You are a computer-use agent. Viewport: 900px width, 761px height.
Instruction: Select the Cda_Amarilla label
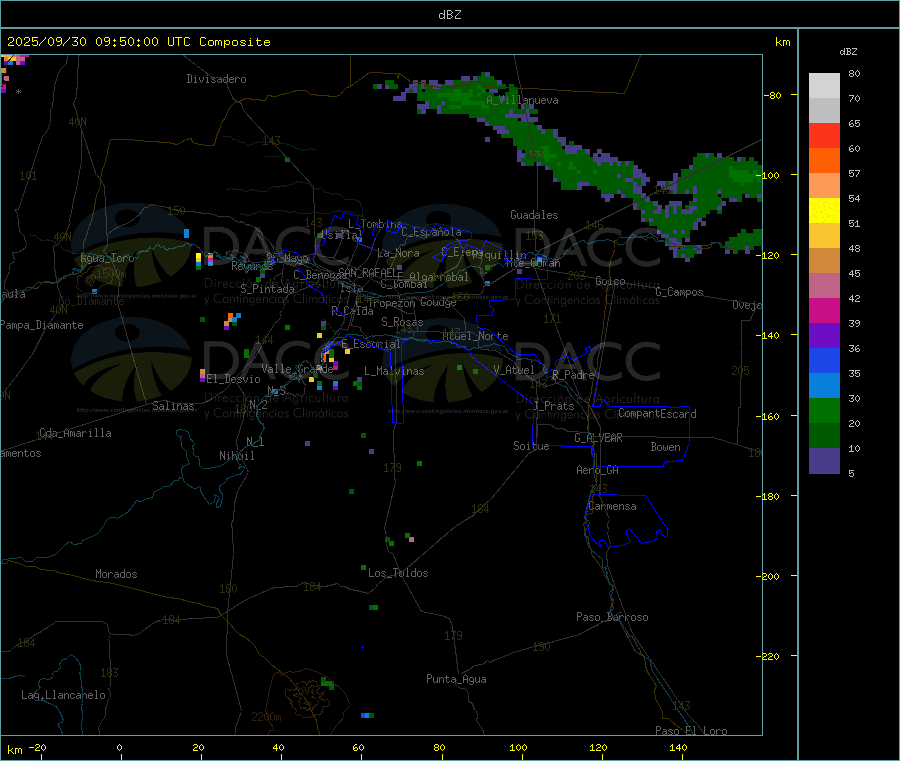pyautogui.click(x=75, y=433)
